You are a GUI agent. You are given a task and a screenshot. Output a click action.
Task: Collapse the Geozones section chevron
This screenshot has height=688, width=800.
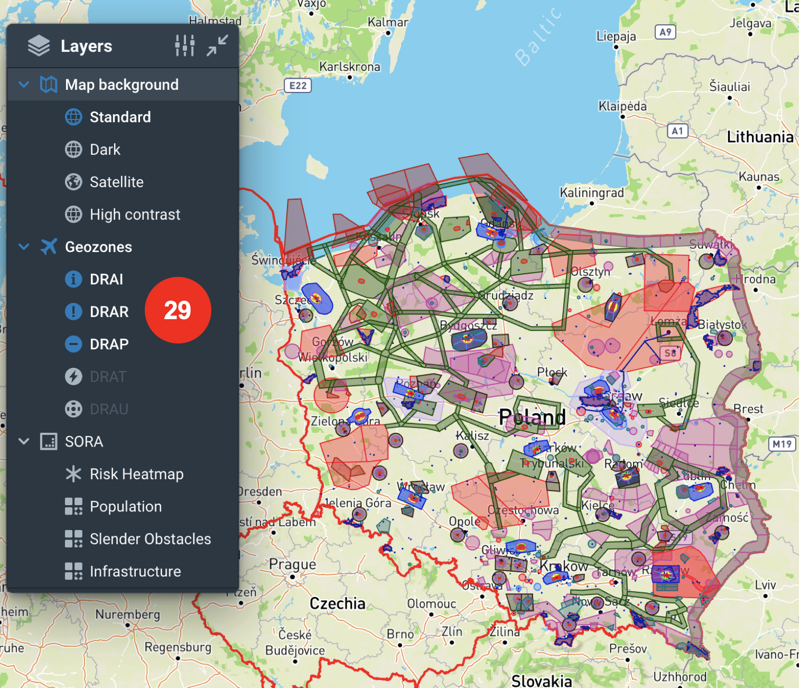point(24,247)
